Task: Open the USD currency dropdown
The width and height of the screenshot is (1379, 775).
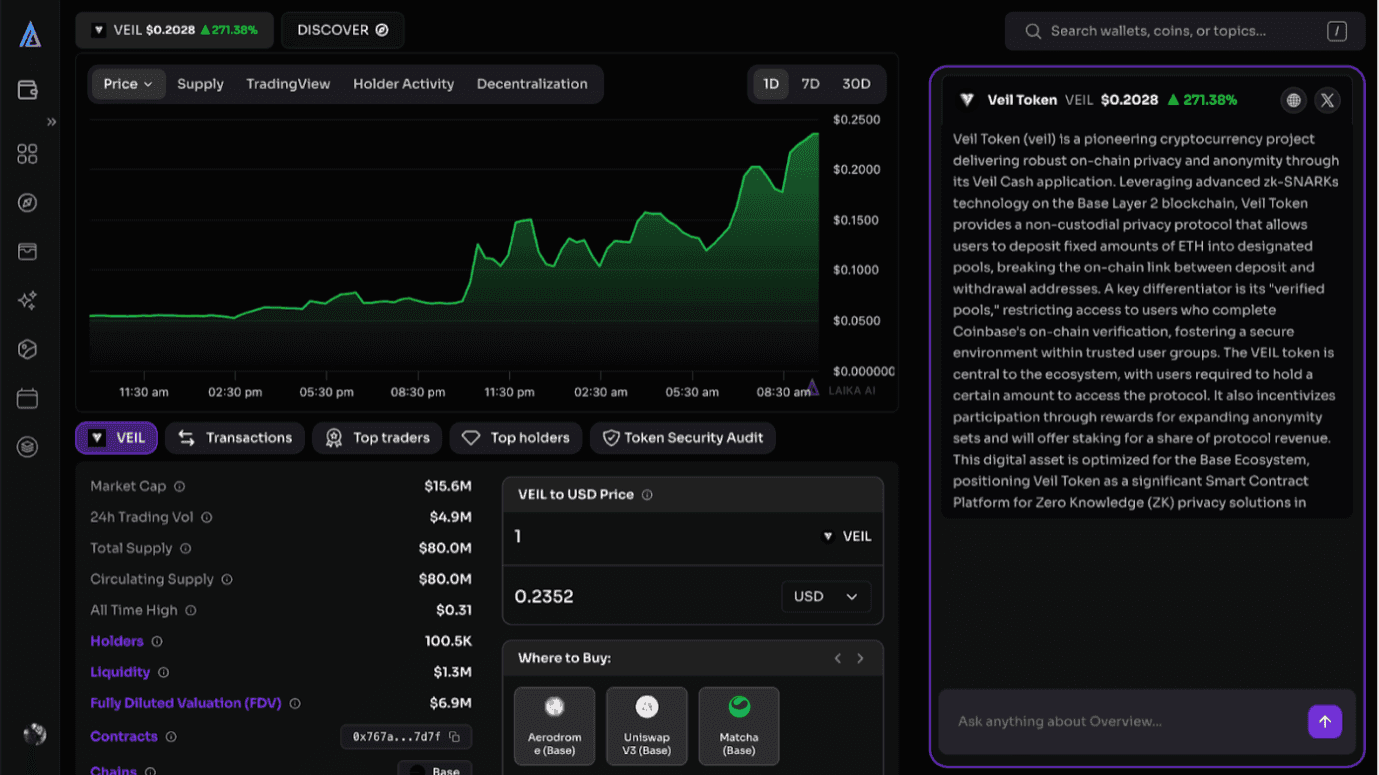Action: tap(826, 597)
